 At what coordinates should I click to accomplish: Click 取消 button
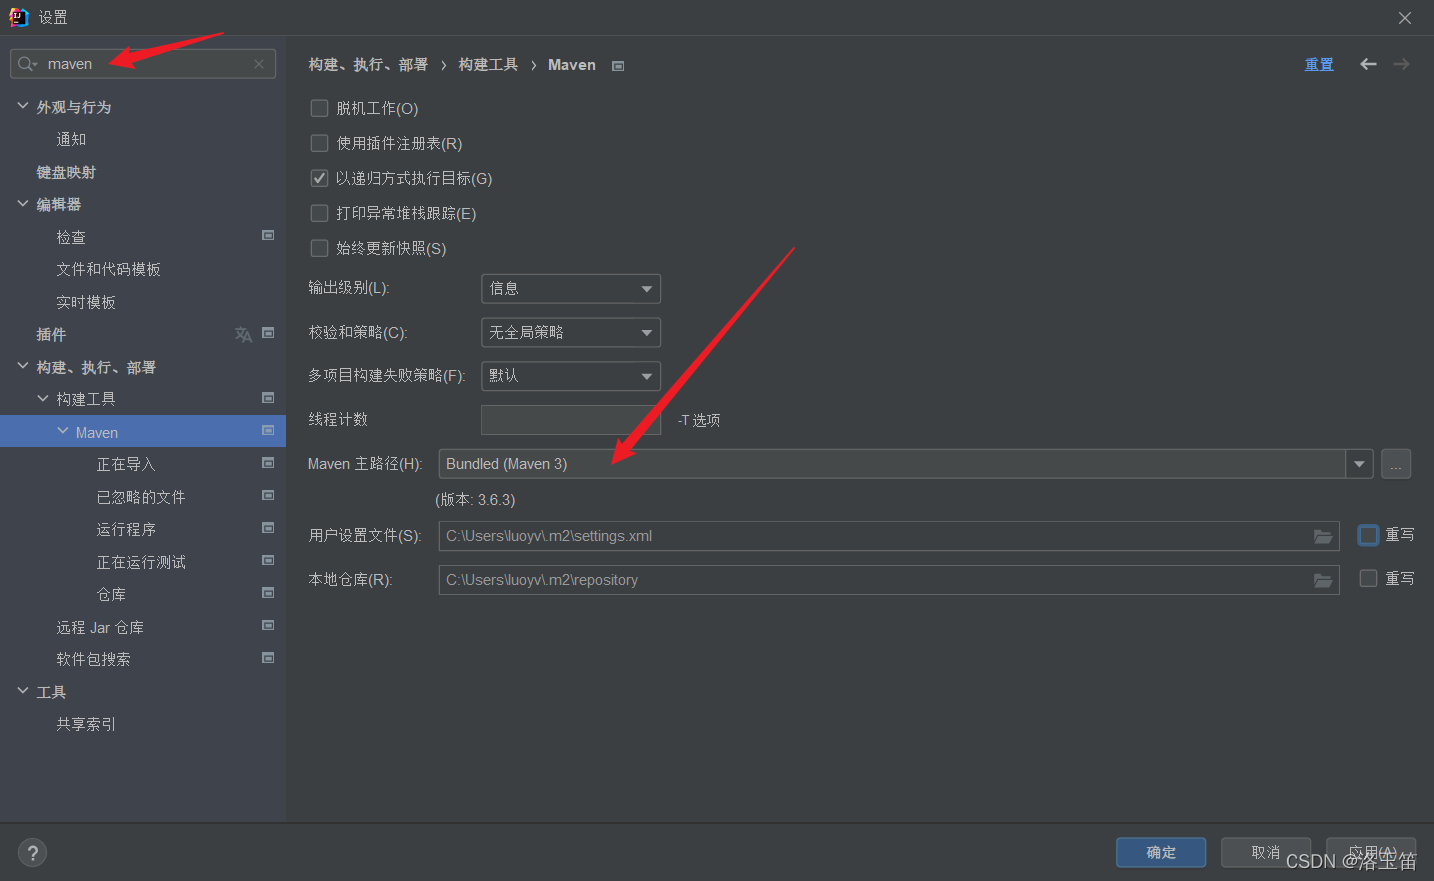click(x=1266, y=853)
